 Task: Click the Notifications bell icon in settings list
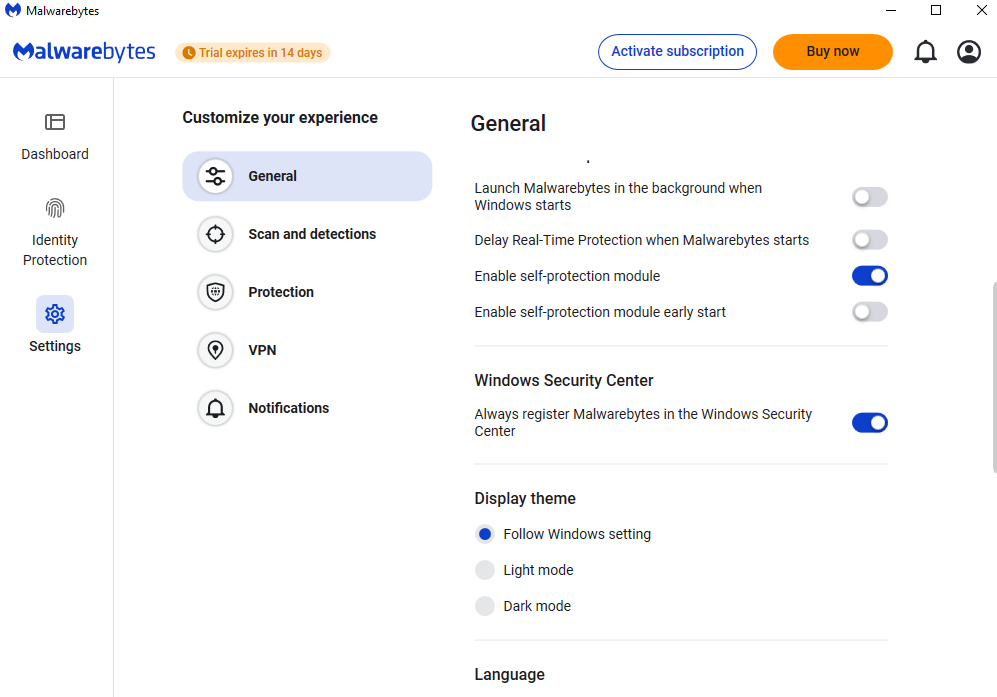(x=216, y=408)
